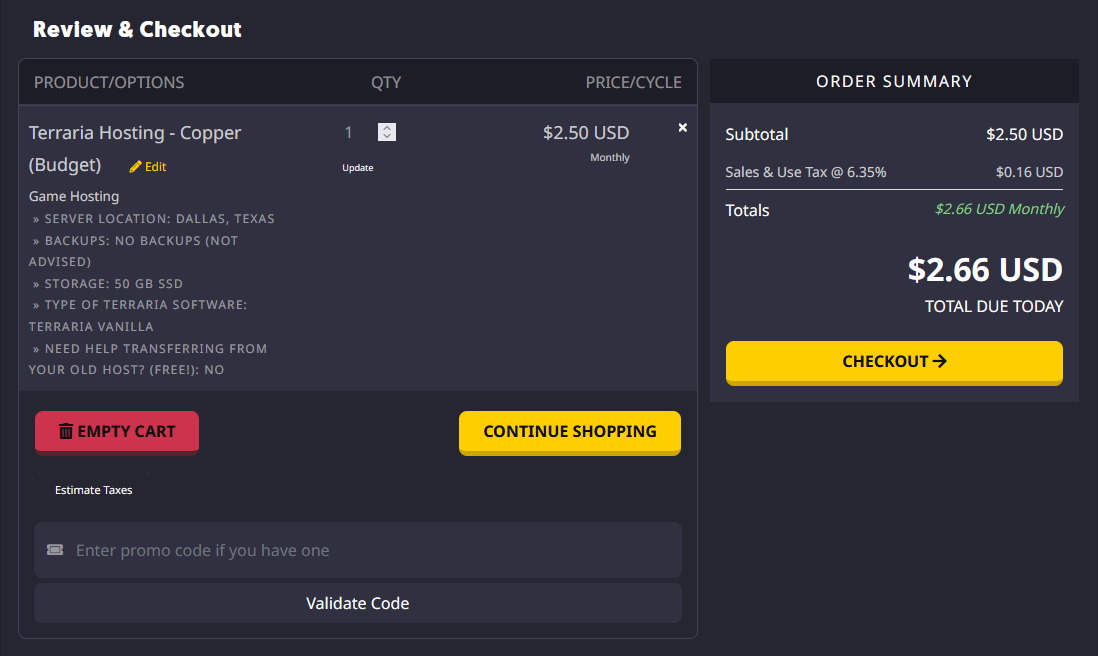Screen dimensions: 1098x656
Task: Select the $2.66 USD Monthly totals text
Action: [x=999, y=209]
